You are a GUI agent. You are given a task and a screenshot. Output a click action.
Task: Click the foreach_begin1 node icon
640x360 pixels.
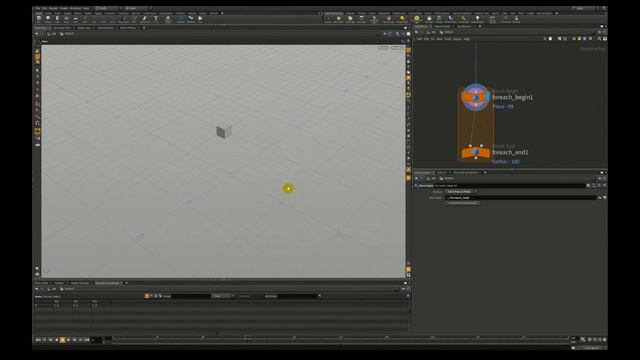(475, 98)
